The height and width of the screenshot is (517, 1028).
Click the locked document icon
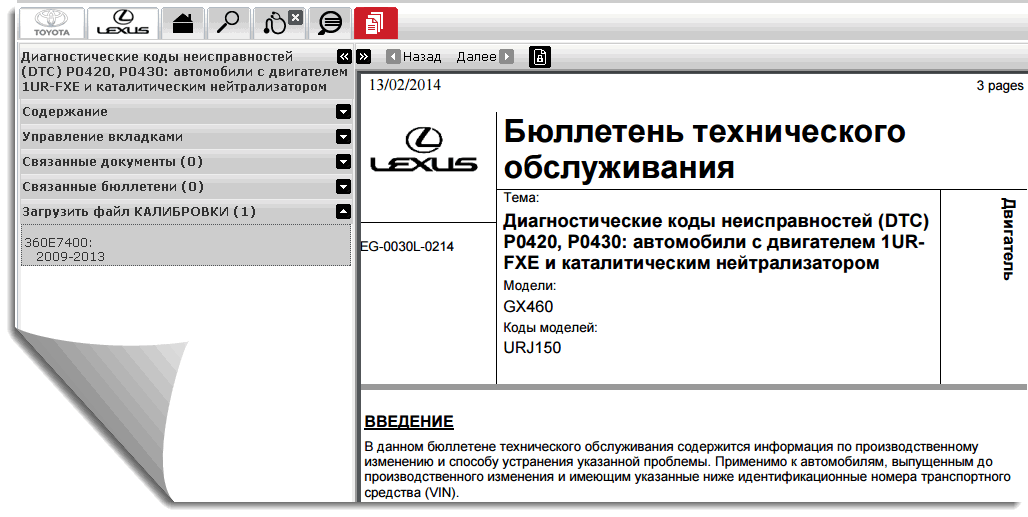(x=539, y=57)
